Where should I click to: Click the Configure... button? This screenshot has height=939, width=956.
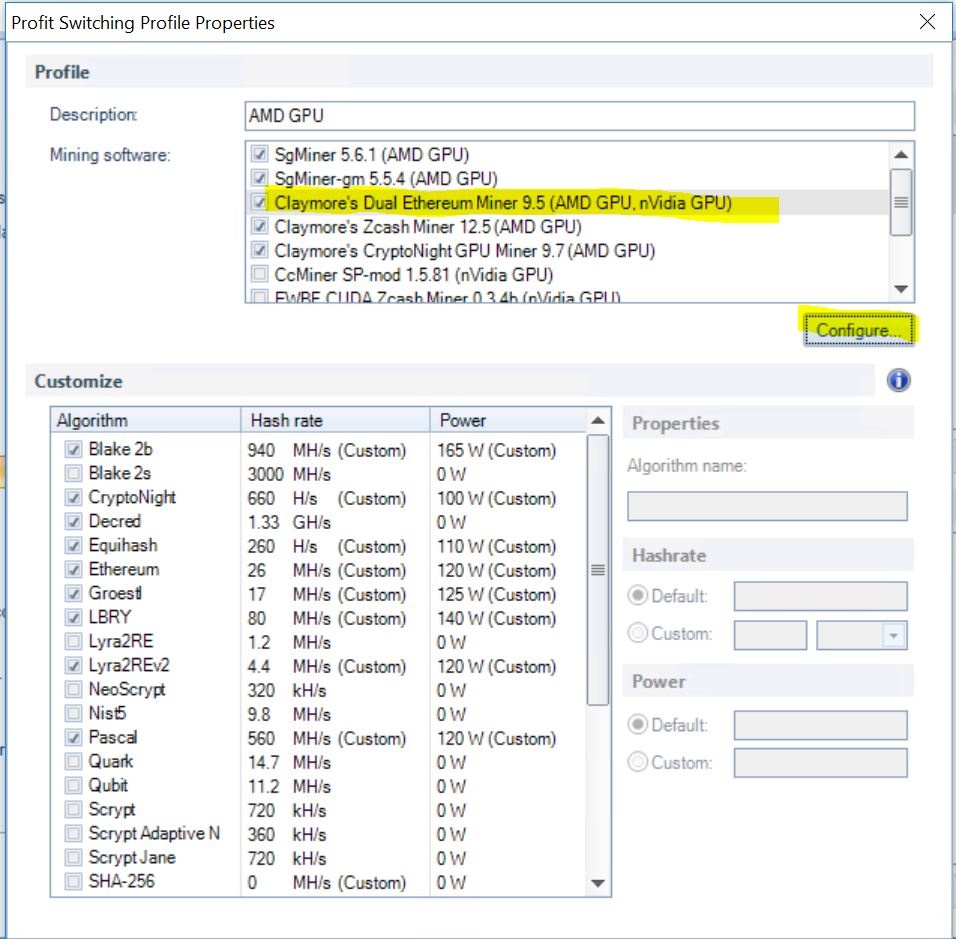[858, 330]
